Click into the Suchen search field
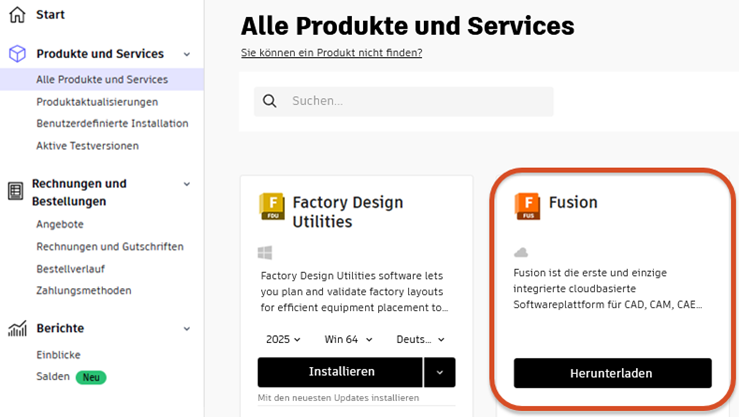739x417 pixels. tap(415, 101)
